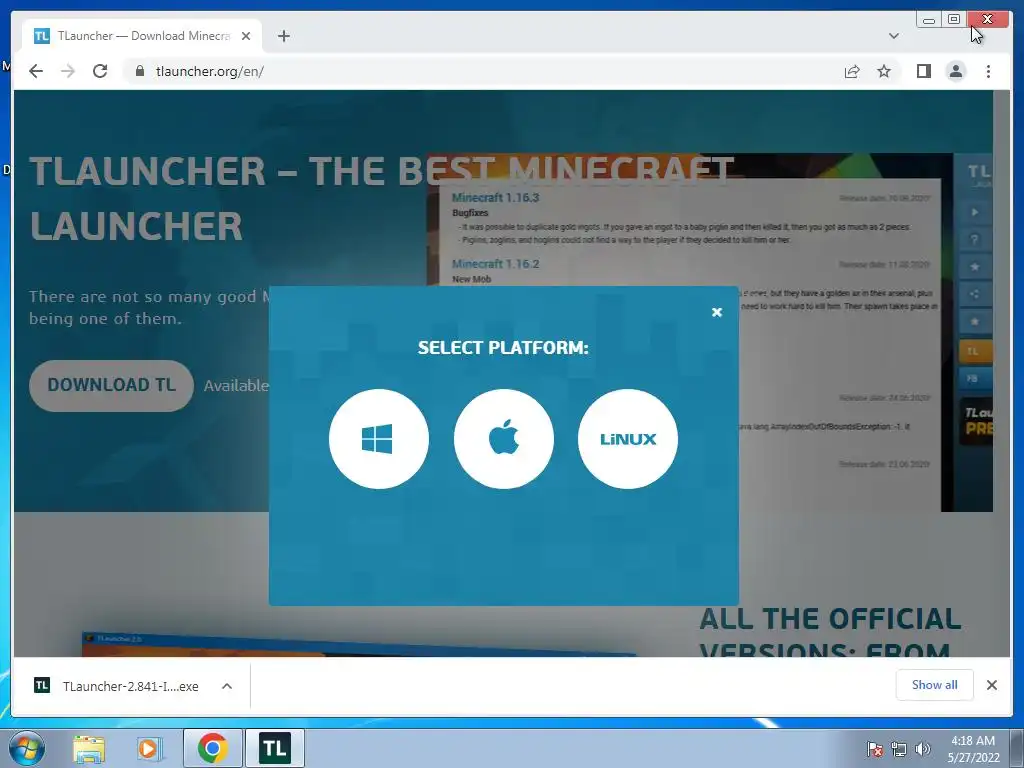The height and width of the screenshot is (768, 1024).
Task: Click the DOWNLOAD TL button
Action: pos(112,385)
